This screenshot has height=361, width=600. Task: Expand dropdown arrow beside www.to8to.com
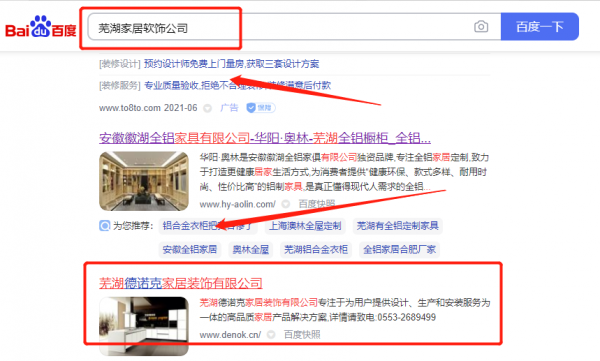pyautogui.click(x=207, y=108)
